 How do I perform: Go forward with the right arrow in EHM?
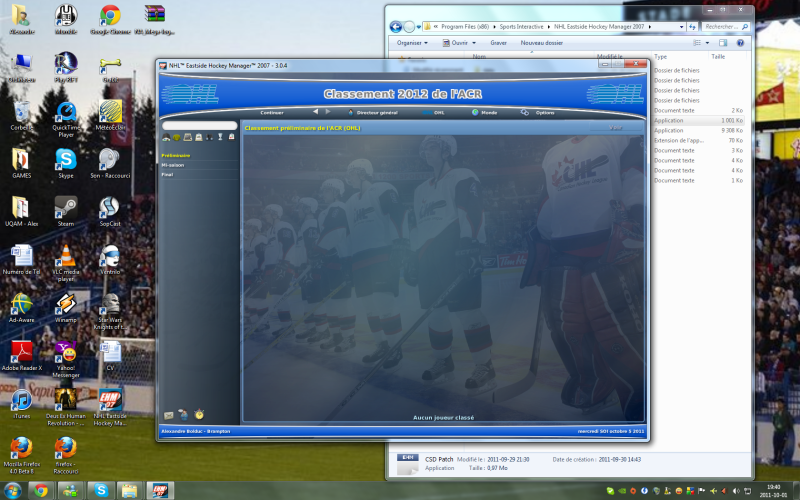click(x=328, y=112)
